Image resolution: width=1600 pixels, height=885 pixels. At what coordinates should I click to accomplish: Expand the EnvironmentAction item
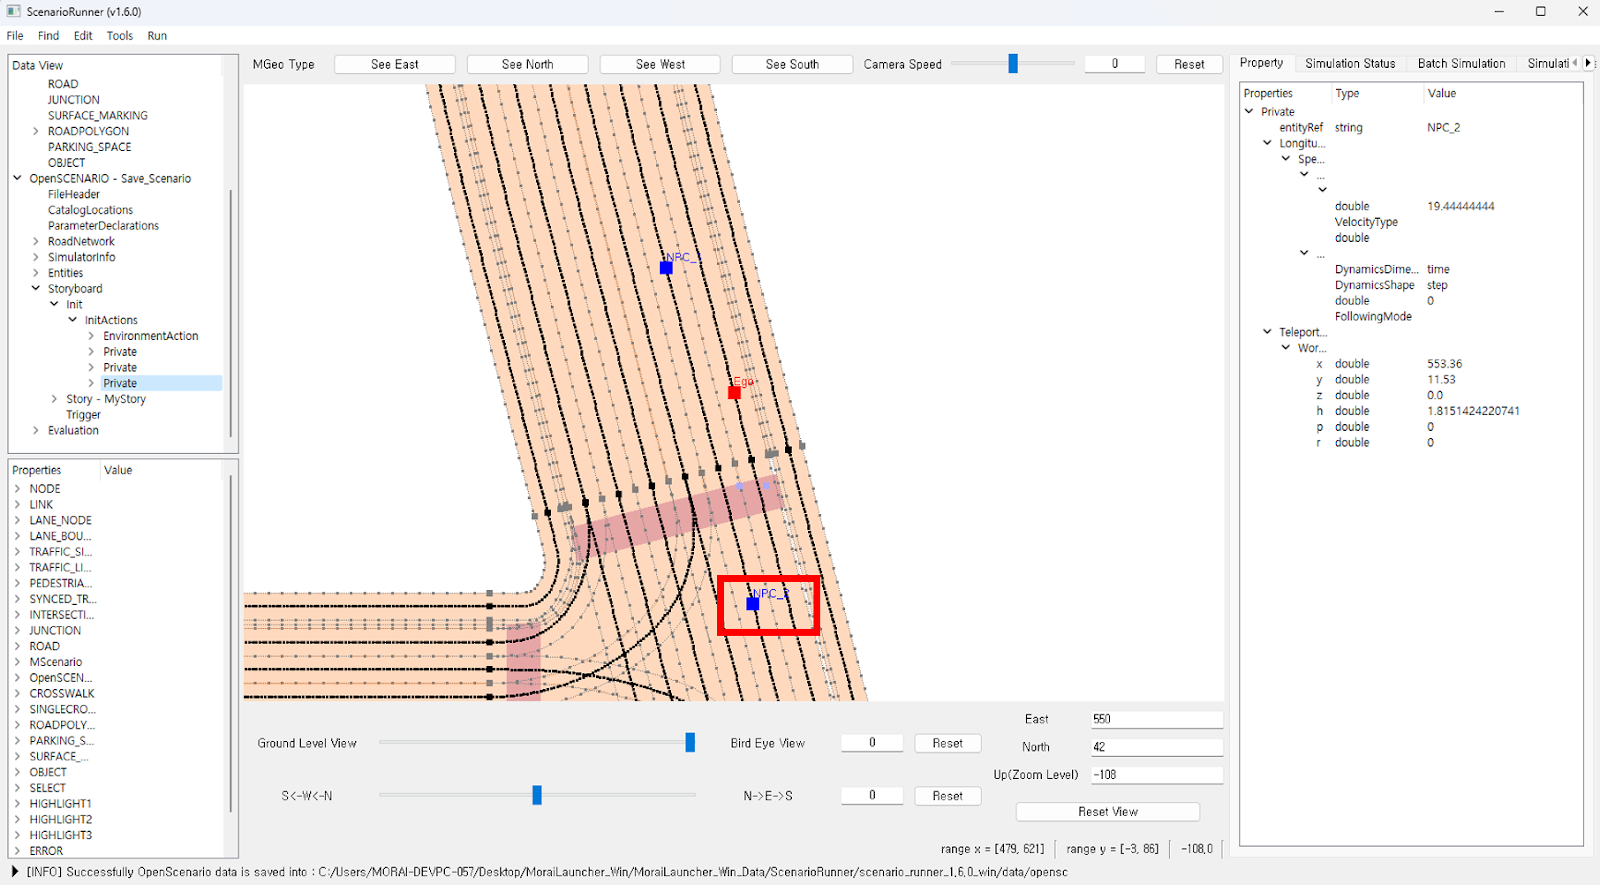click(91, 336)
